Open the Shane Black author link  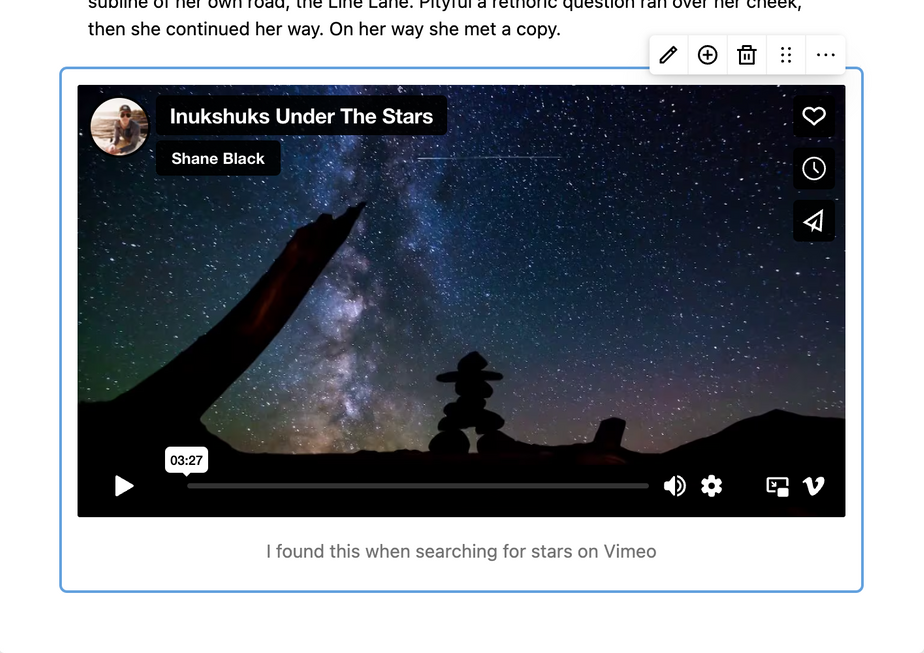218,158
